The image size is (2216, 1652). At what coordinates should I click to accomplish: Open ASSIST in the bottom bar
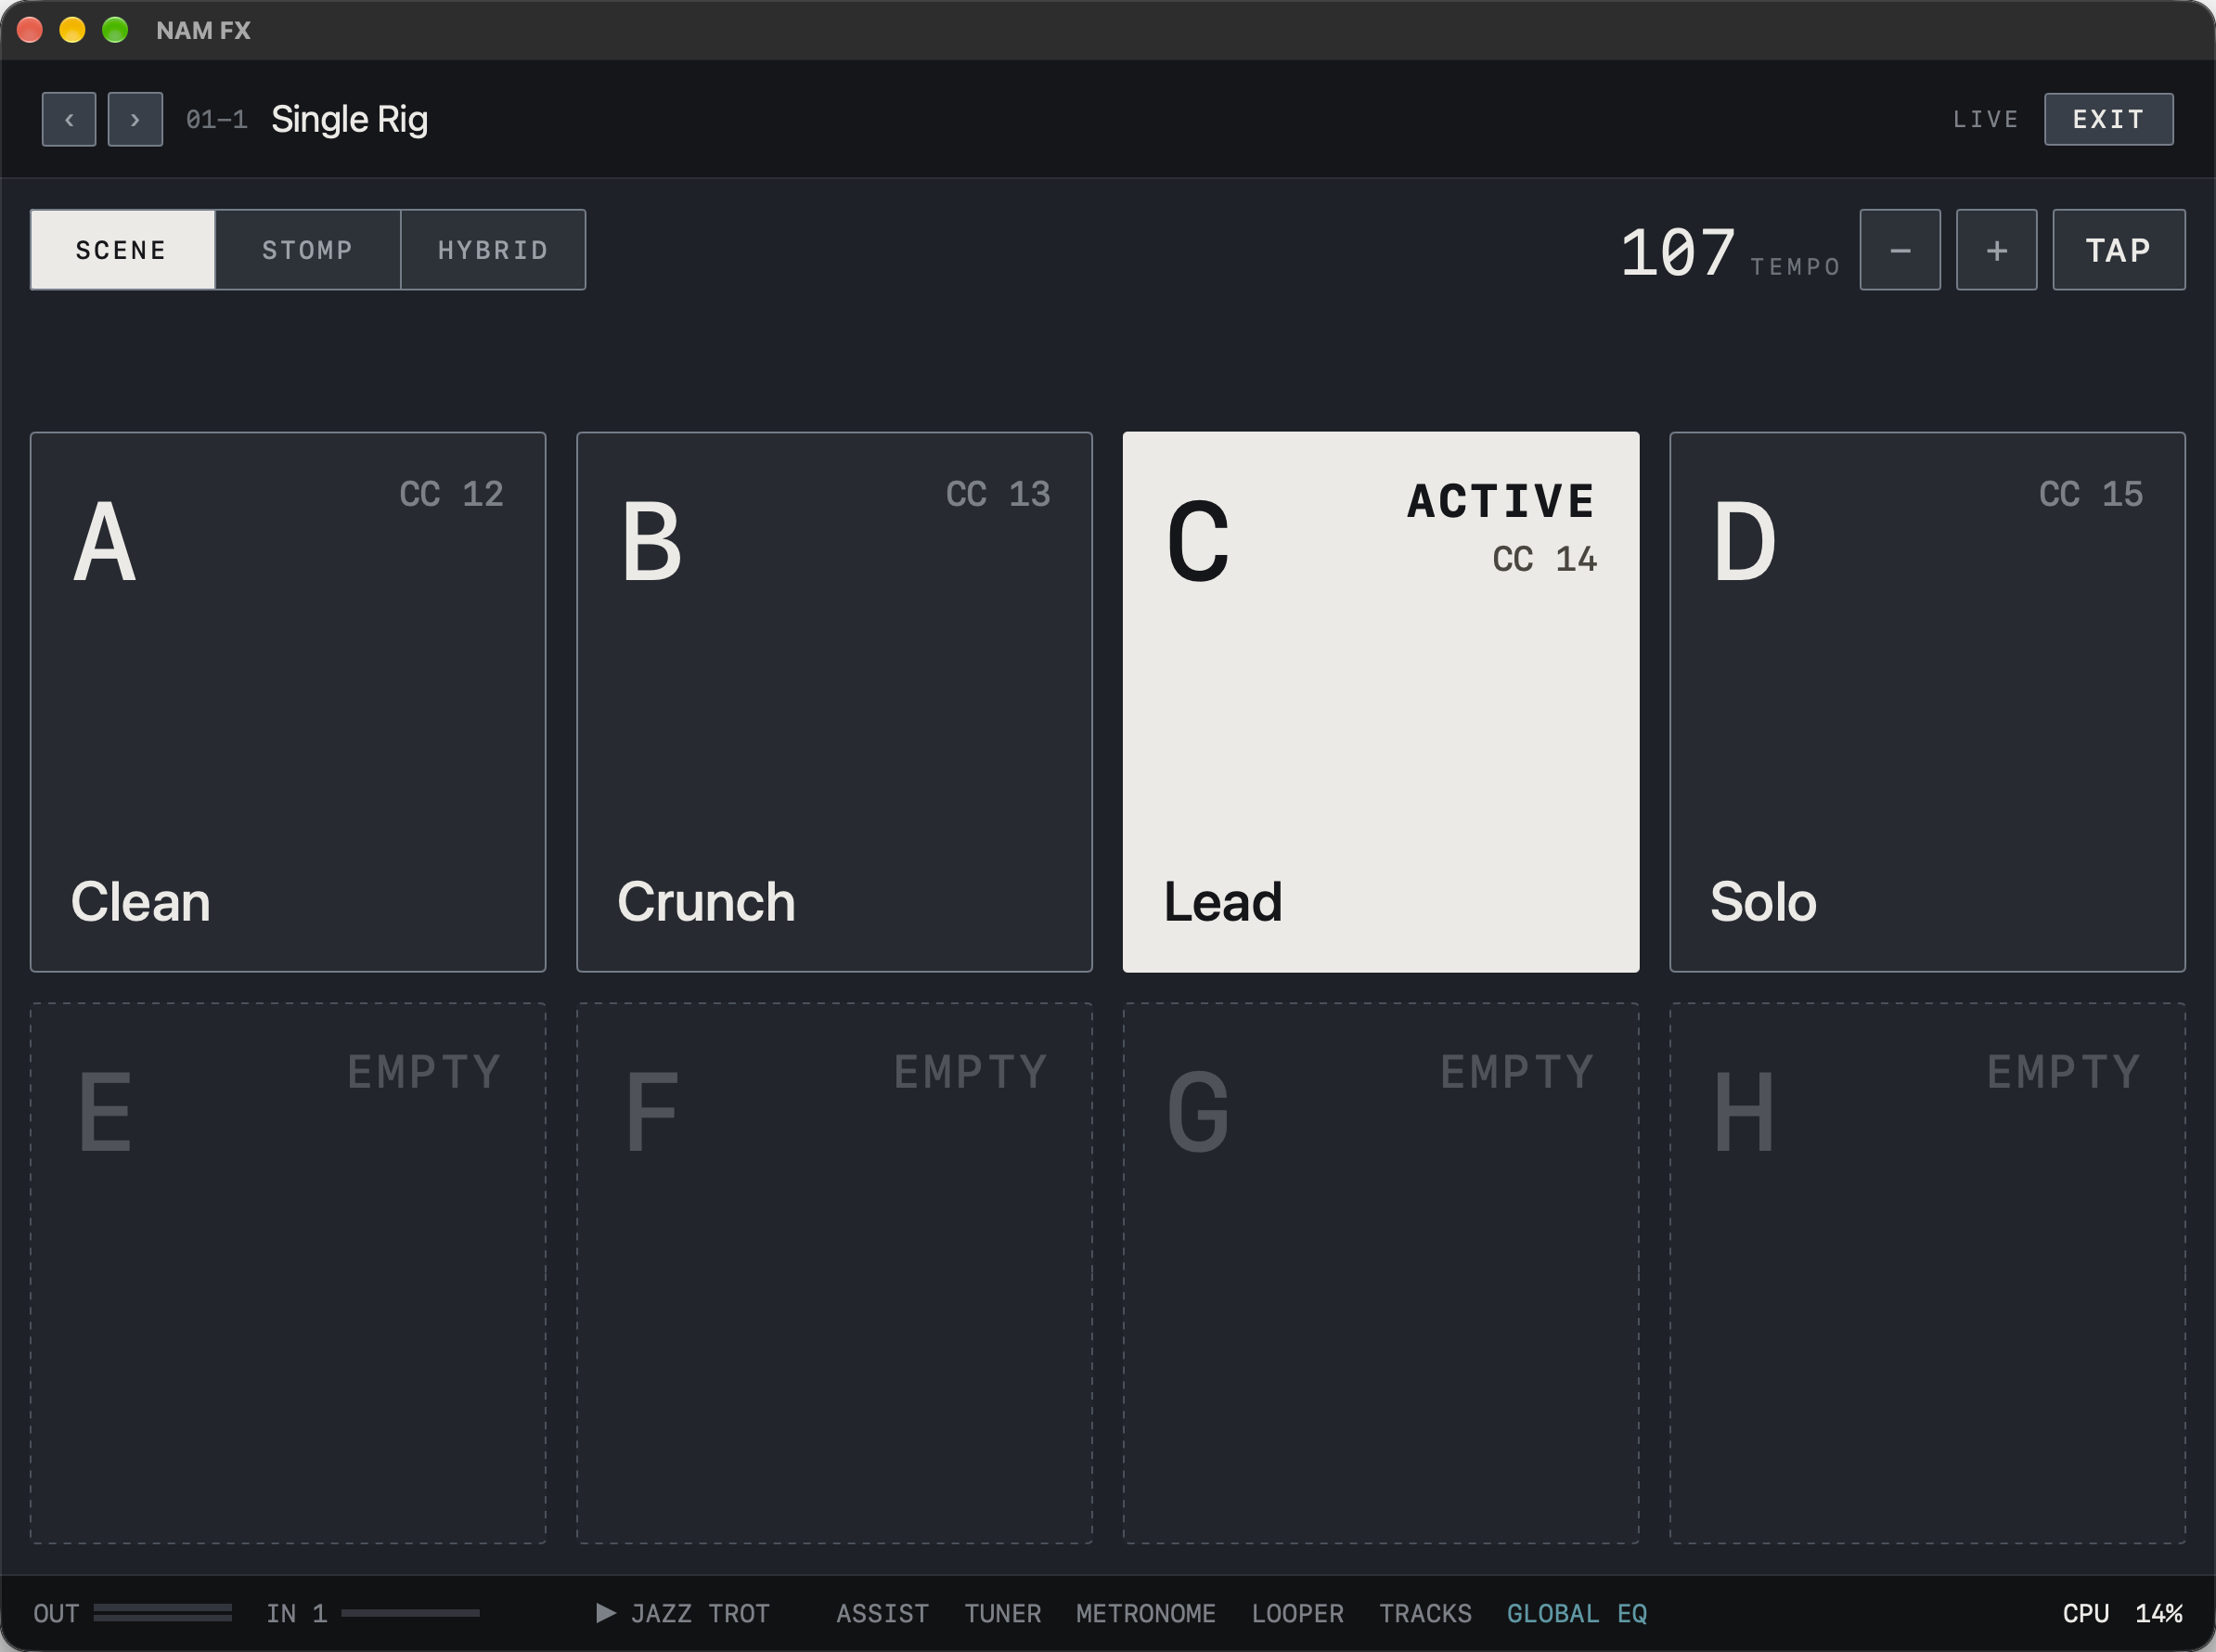882,1613
